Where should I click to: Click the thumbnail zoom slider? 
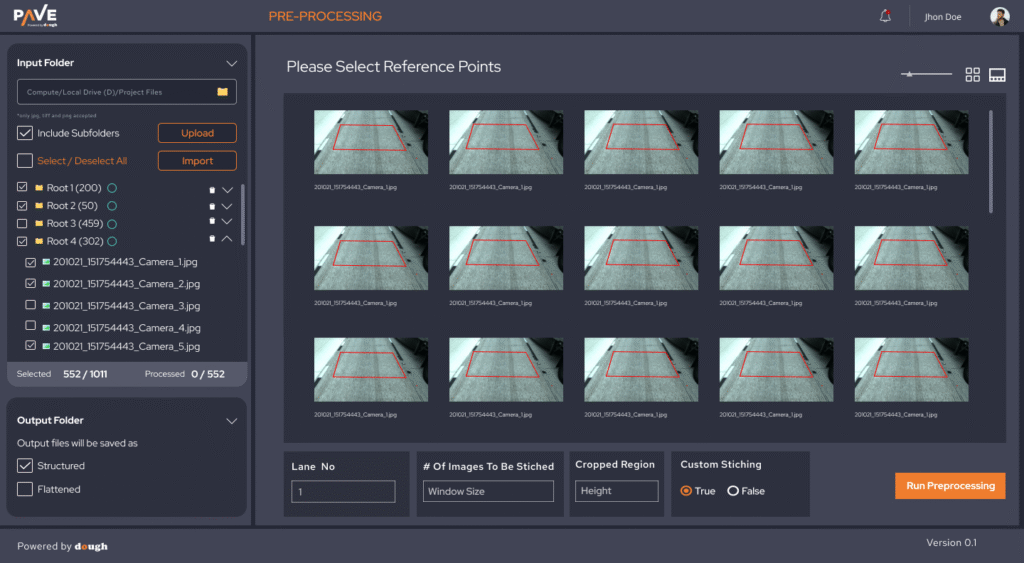pyautogui.click(x=926, y=74)
